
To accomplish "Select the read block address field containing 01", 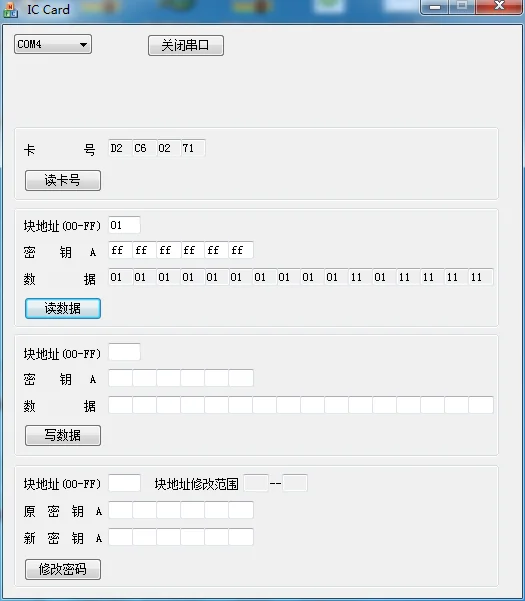I will click(x=124, y=225).
